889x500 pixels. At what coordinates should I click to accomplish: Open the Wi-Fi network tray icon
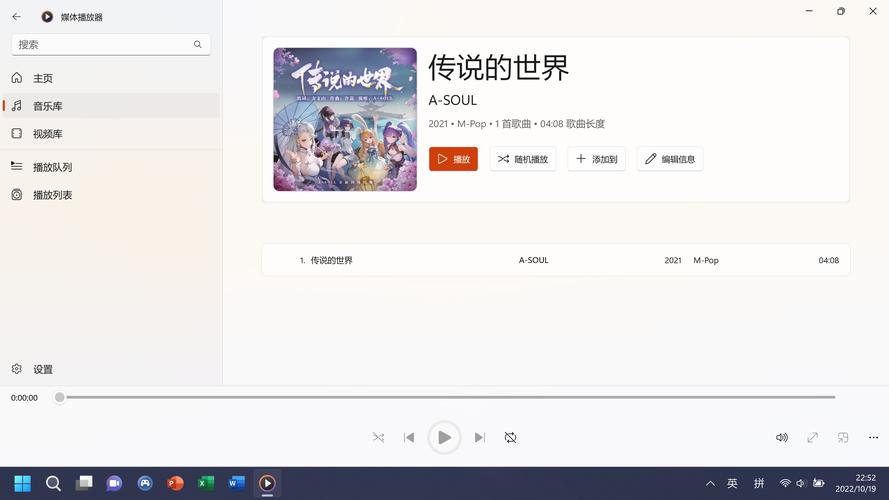point(785,483)
